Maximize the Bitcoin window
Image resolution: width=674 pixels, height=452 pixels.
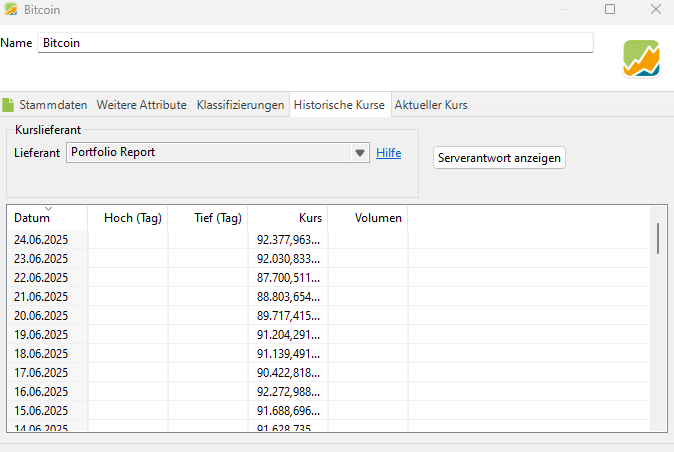coord(610,9)
